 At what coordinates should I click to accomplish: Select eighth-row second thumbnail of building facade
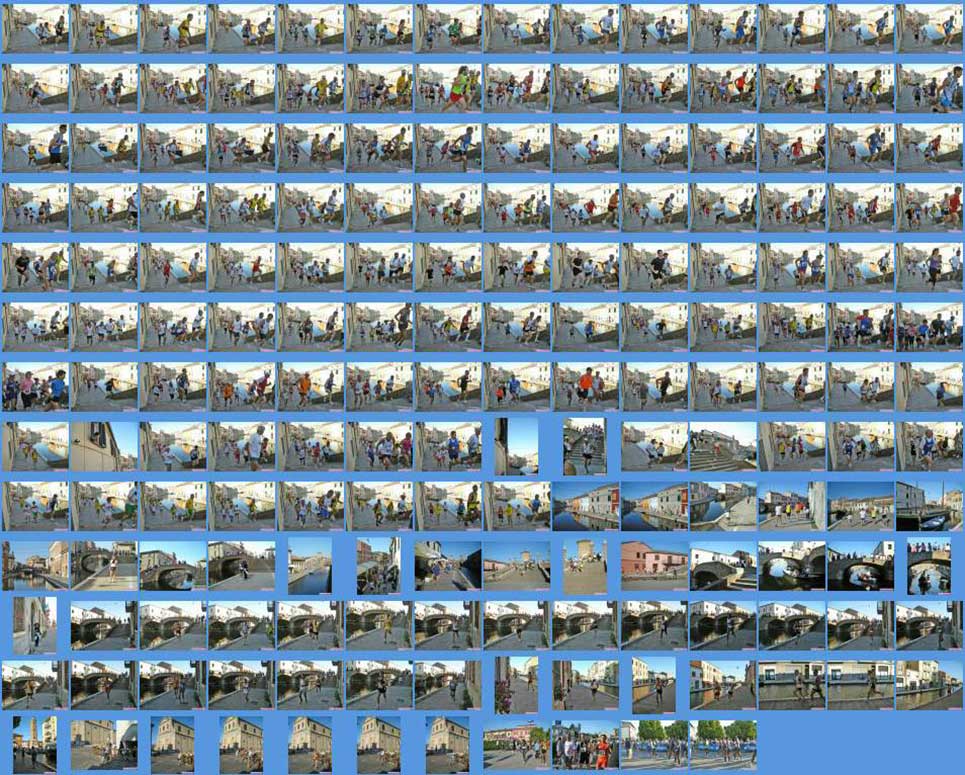click(x=105, y=446)
